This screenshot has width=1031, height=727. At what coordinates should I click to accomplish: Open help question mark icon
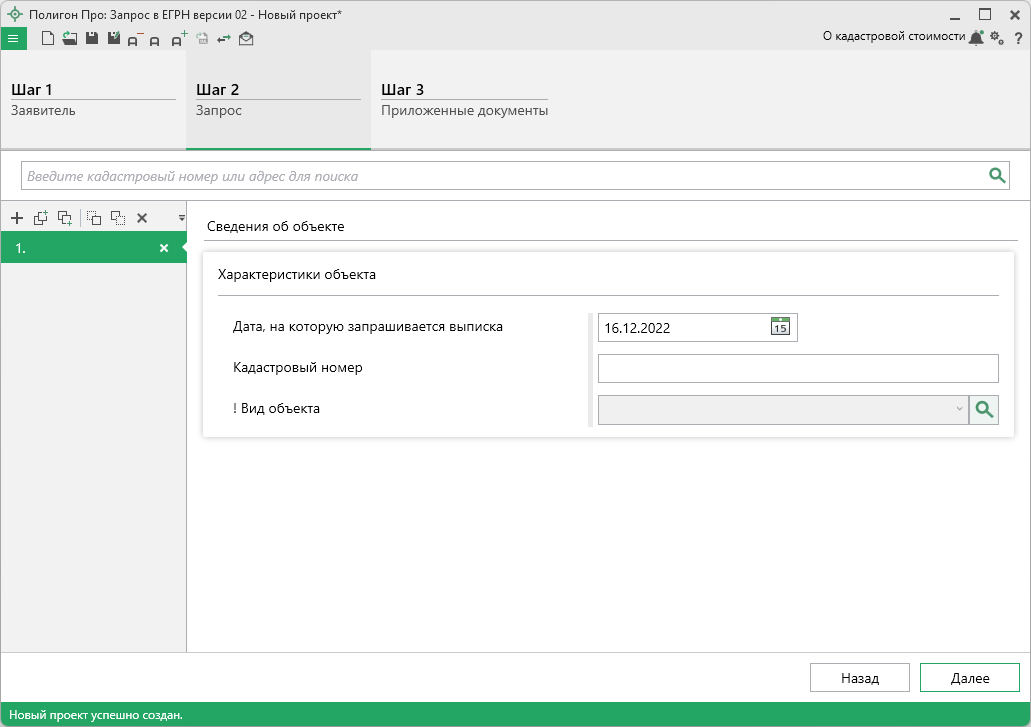[x=1018, y=38]
